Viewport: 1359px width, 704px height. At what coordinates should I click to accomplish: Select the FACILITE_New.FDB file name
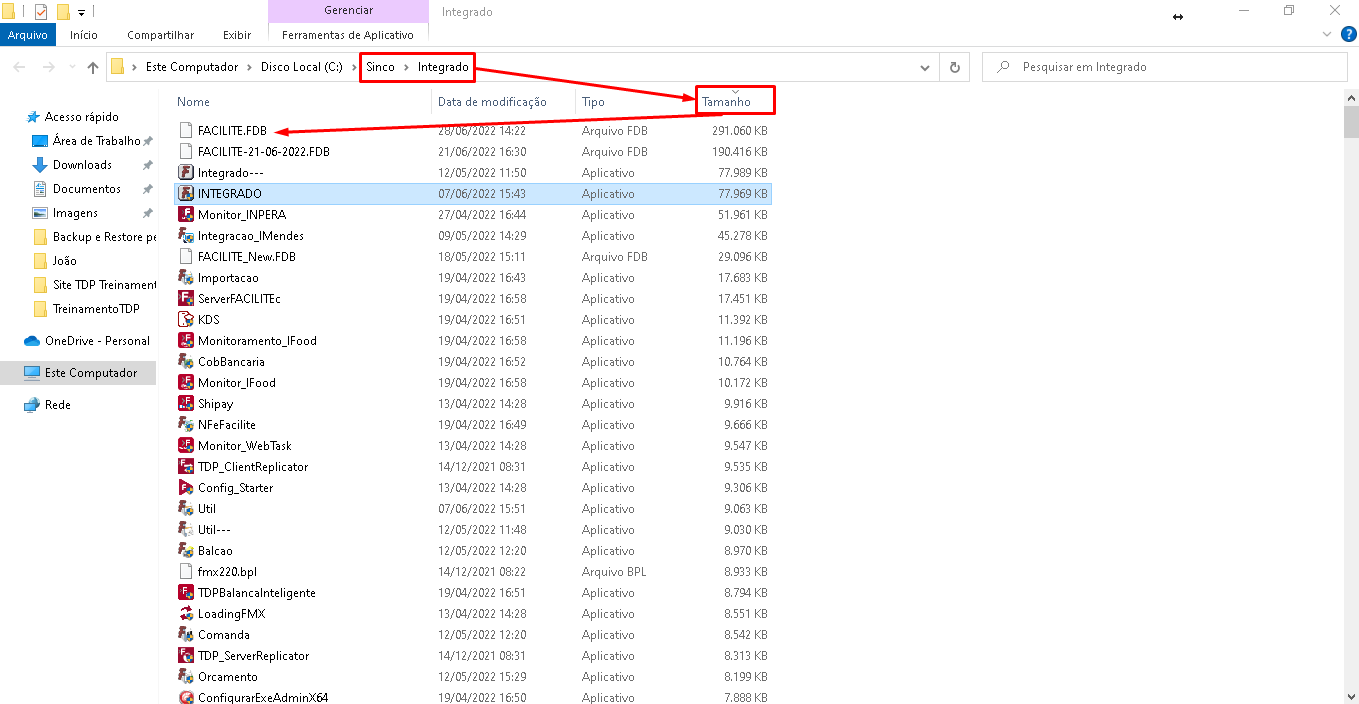[x=247, y=257]
